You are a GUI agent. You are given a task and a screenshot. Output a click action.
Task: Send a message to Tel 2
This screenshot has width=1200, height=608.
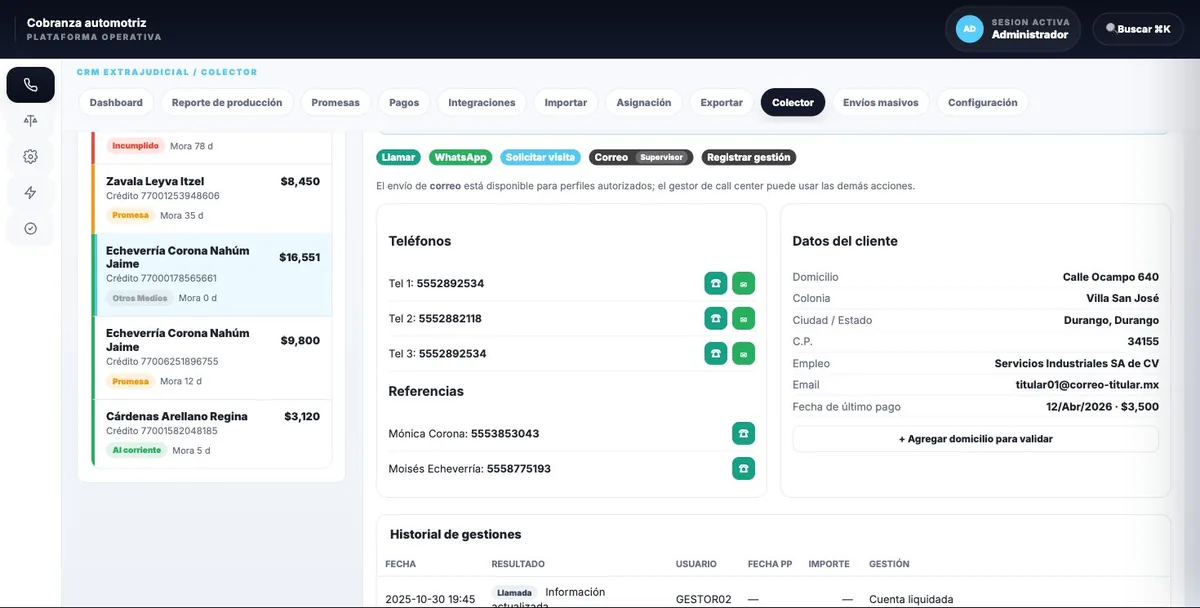[x=743, y=318]
